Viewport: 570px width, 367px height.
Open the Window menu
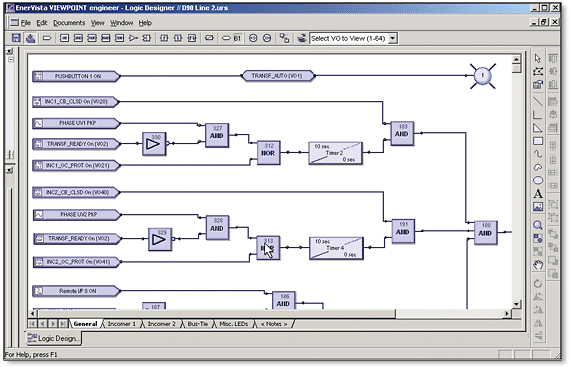tap(121, 23)
